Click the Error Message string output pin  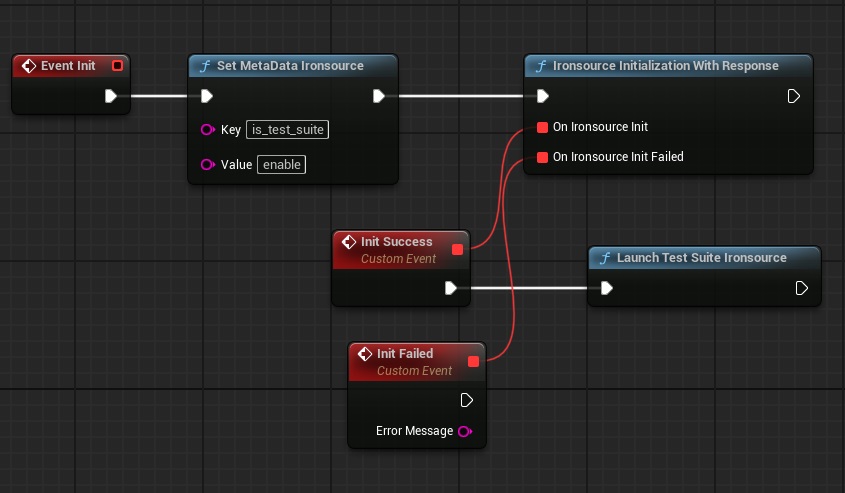click(x=465, y=431)
